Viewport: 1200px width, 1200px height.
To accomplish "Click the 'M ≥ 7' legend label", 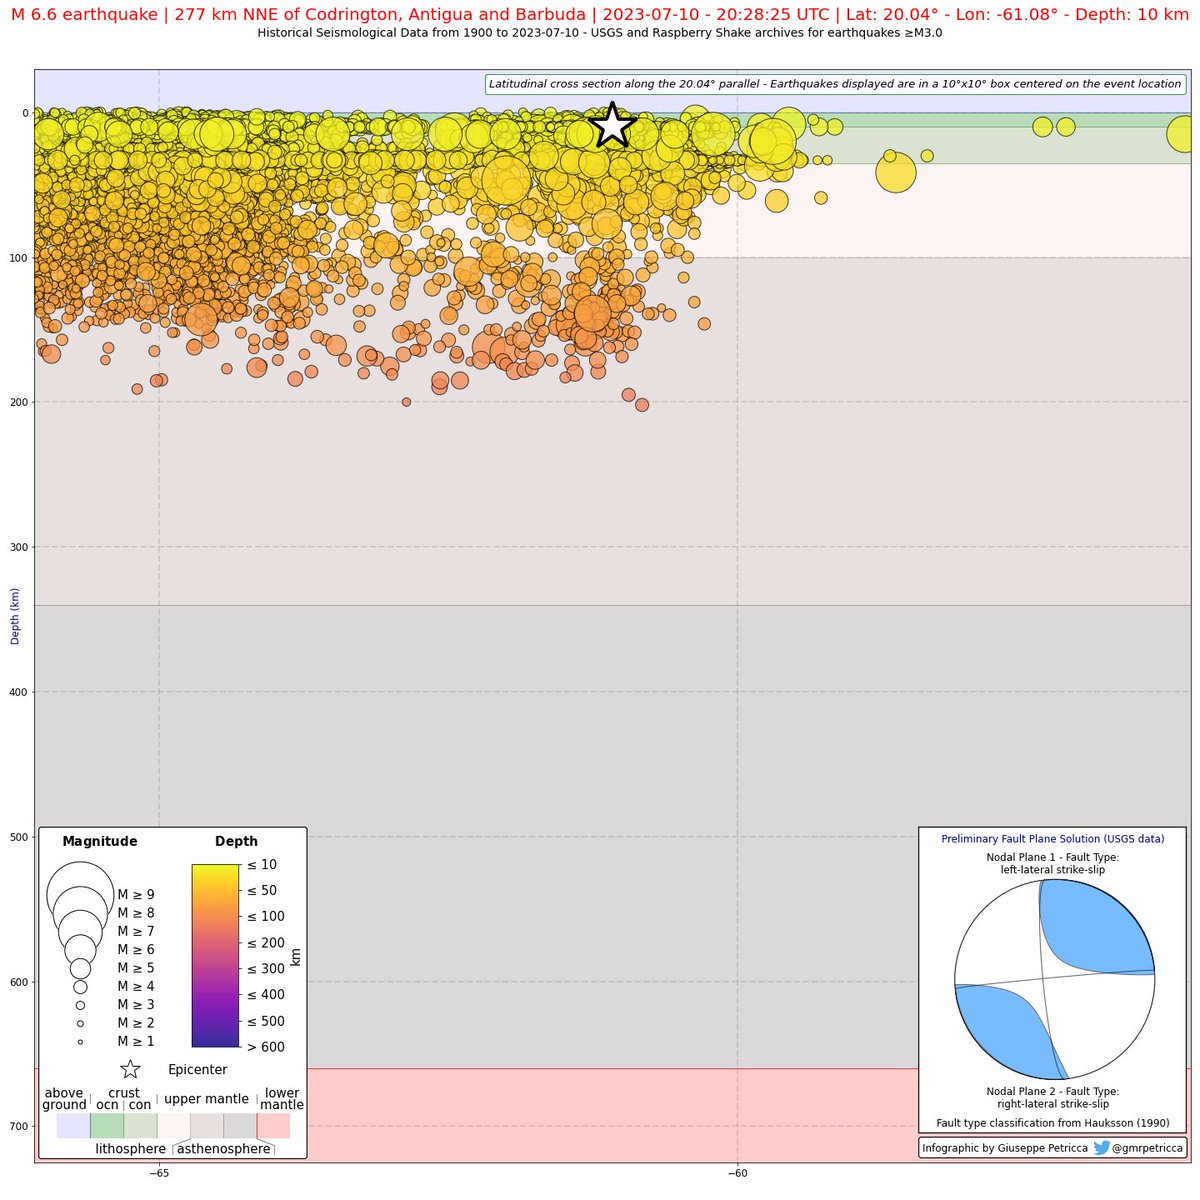I will [x=136, y=931].
